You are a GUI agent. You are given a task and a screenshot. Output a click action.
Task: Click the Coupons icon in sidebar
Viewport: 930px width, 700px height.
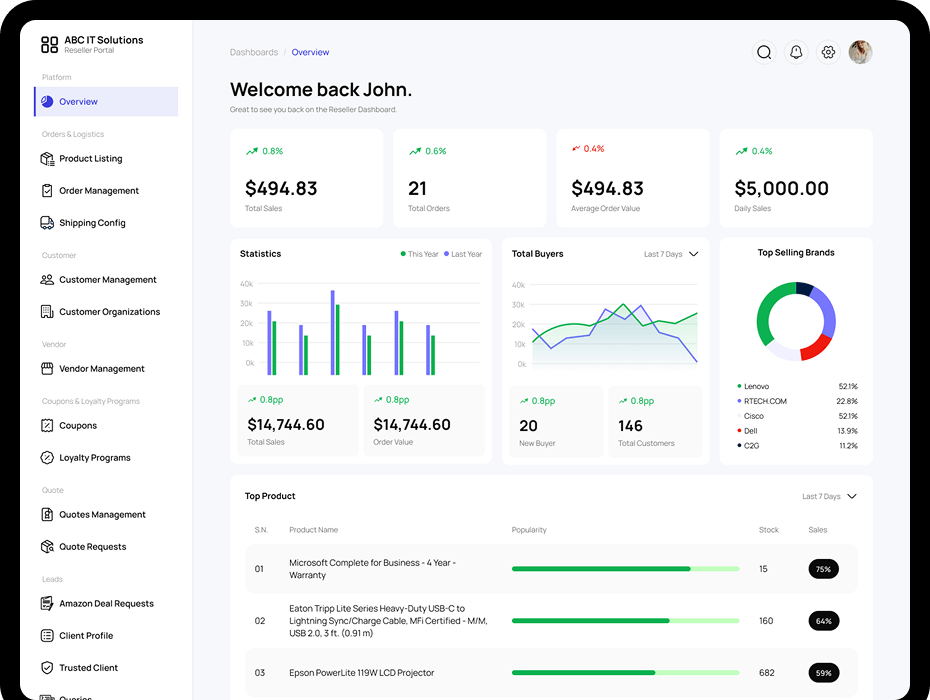tap(47, 426)
